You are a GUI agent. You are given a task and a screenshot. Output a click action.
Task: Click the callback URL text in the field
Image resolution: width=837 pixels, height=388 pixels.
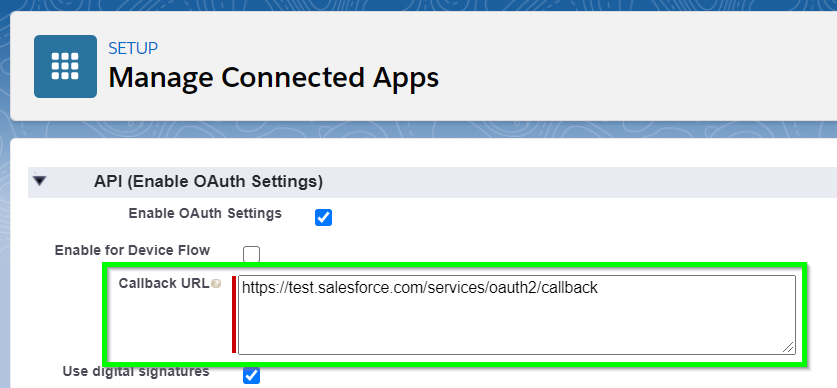(x=420, y=288)
